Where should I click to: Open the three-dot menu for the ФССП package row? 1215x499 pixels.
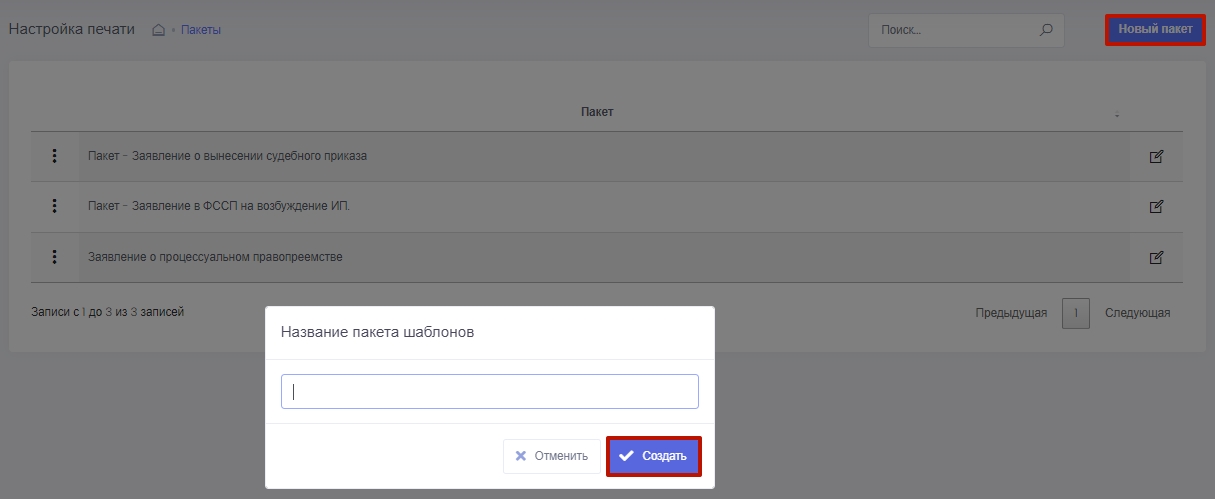(x=54, y=206)
